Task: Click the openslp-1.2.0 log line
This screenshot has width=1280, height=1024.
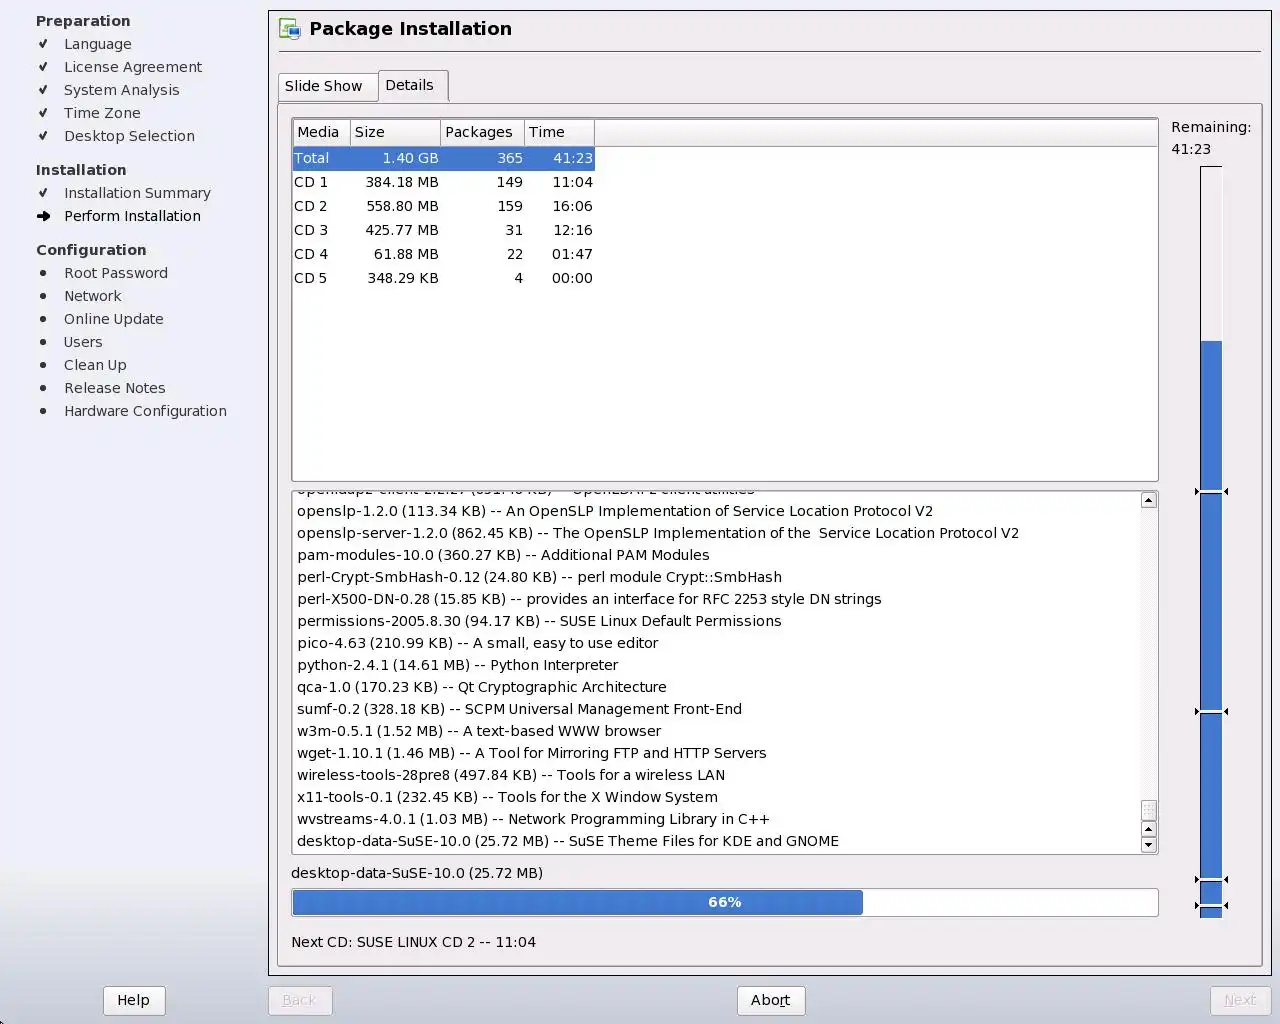Action: [x=615, y=511]
